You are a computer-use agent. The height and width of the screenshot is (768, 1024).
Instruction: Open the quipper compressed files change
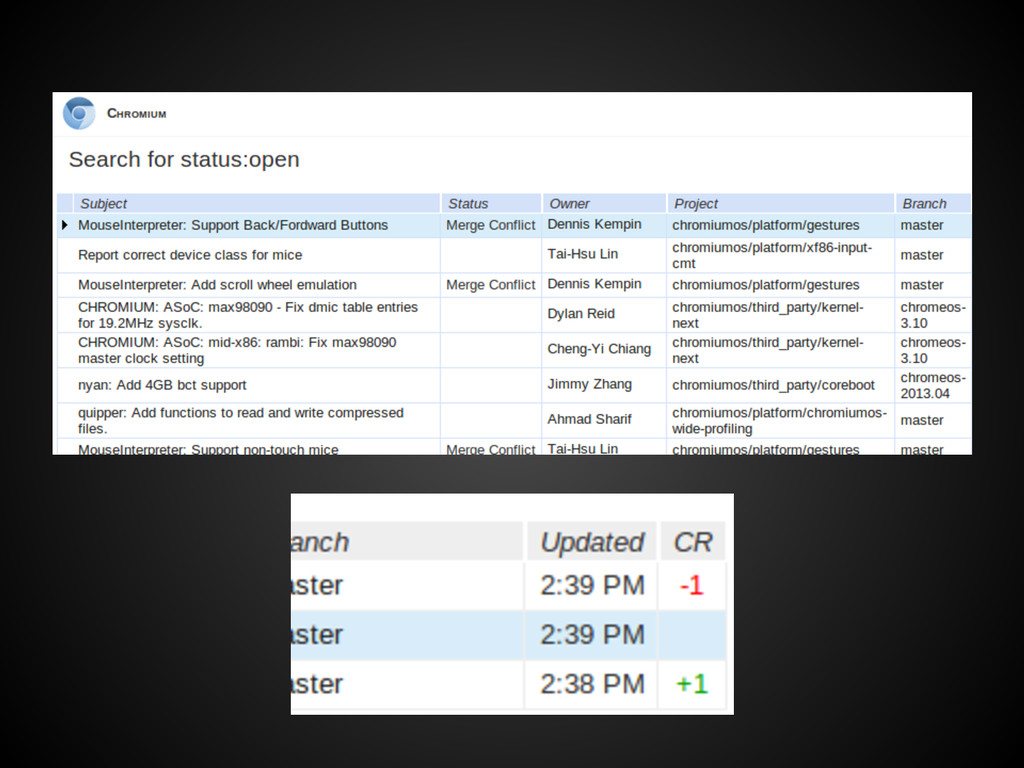[240, 421]
